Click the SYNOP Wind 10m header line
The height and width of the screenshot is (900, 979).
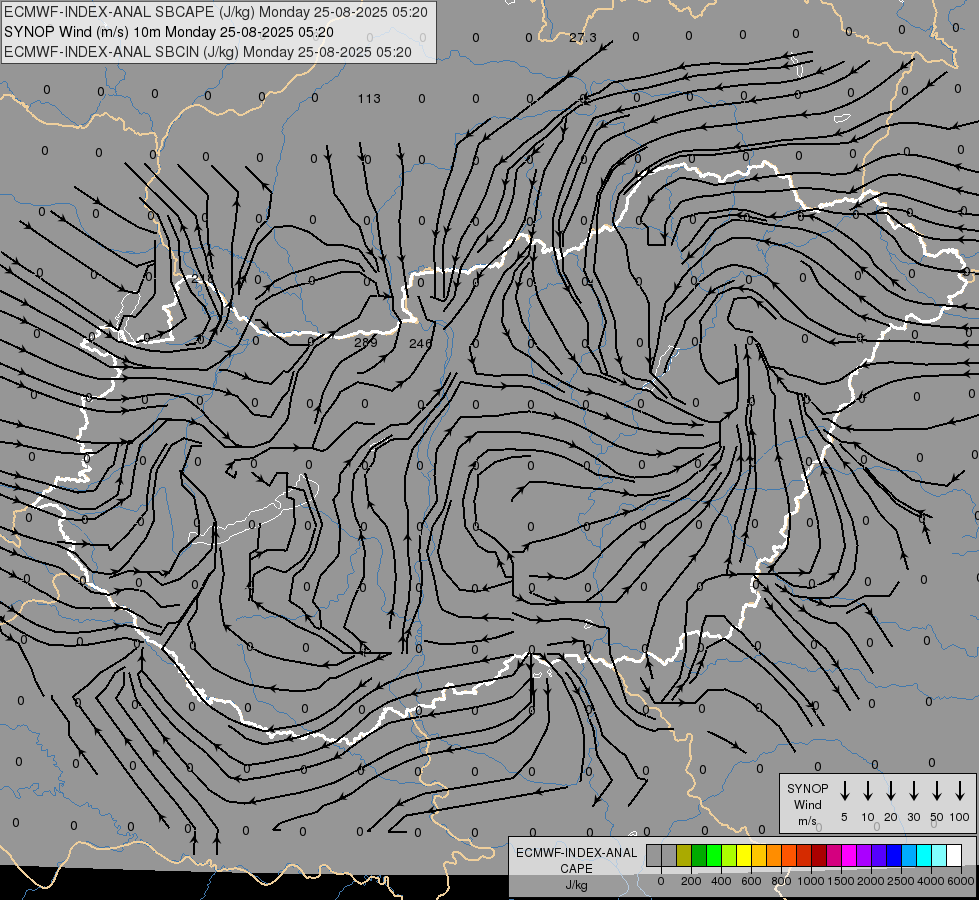click(x=169, y=32)
